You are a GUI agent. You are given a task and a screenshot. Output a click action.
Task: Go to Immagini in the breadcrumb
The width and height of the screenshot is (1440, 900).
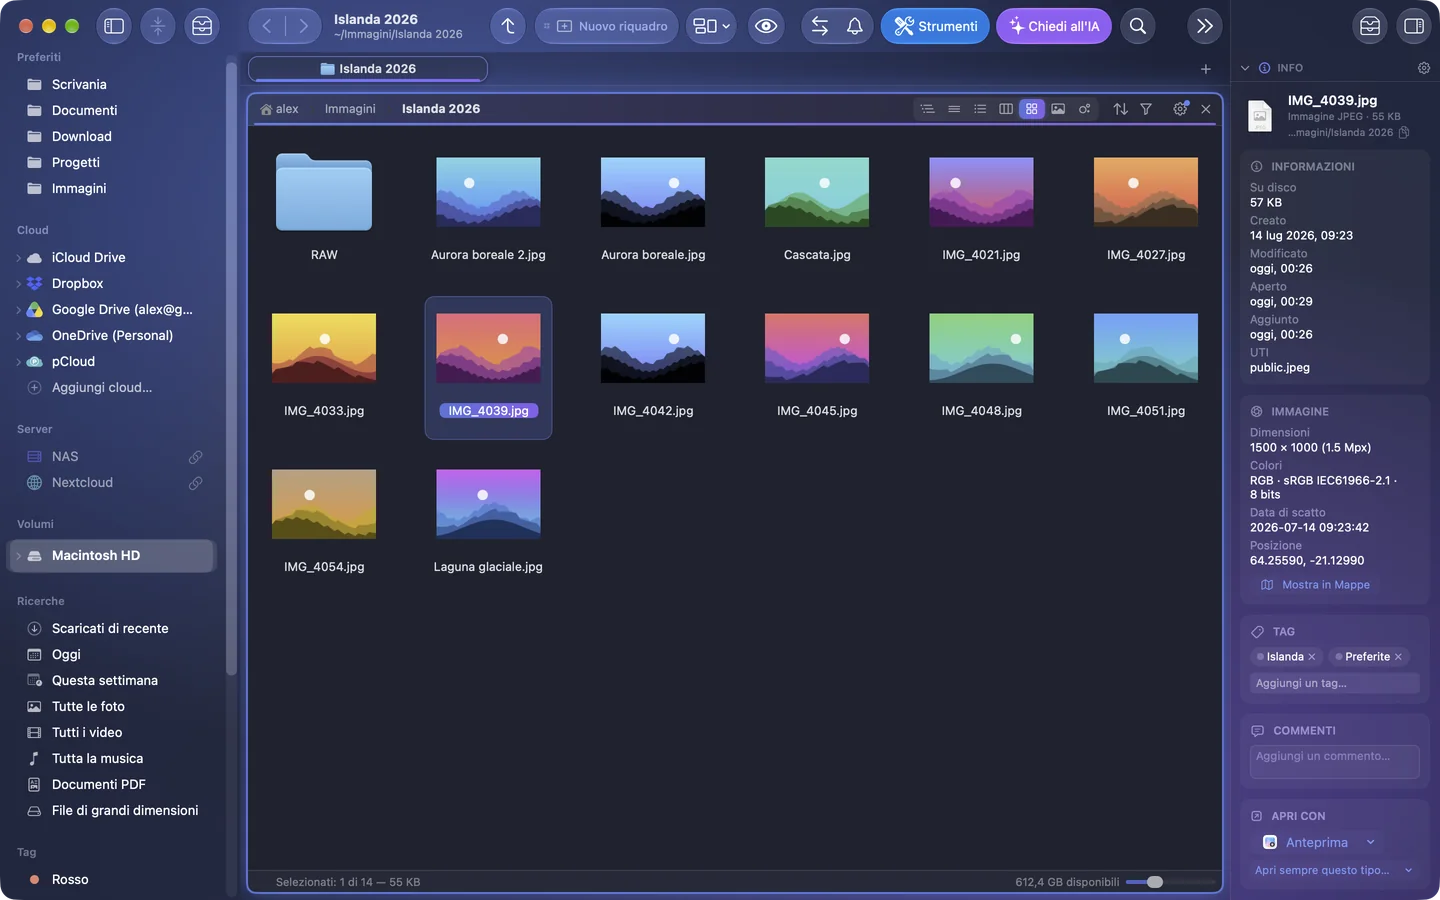[350, 109]
